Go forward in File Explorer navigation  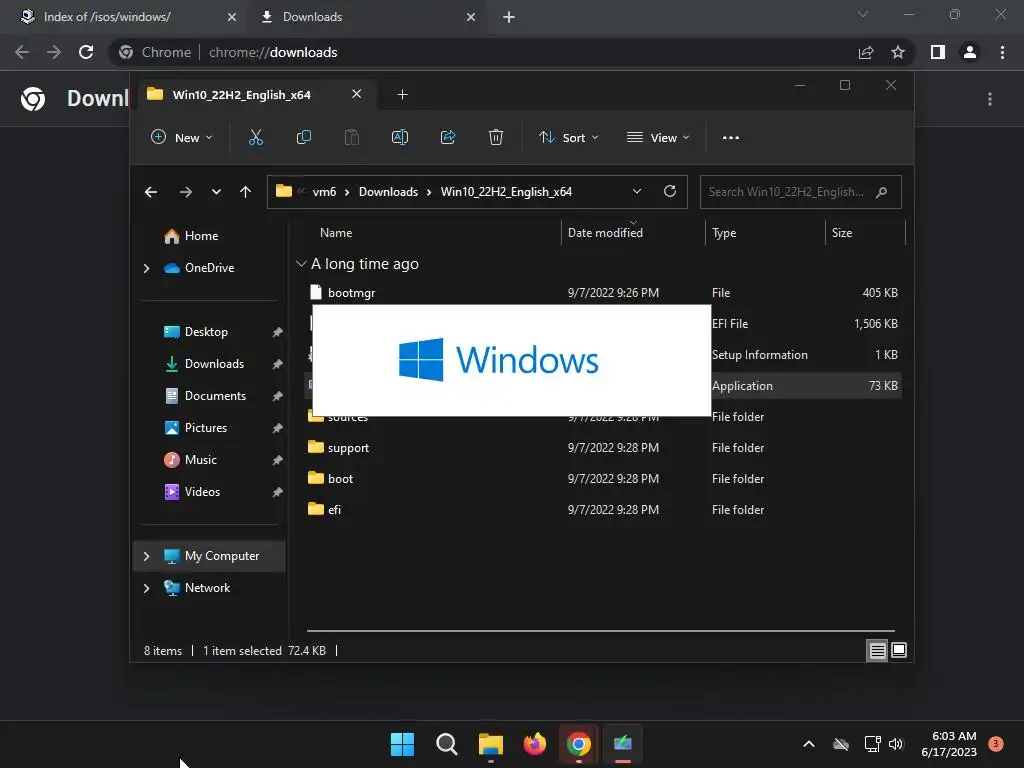coord(185,192)
